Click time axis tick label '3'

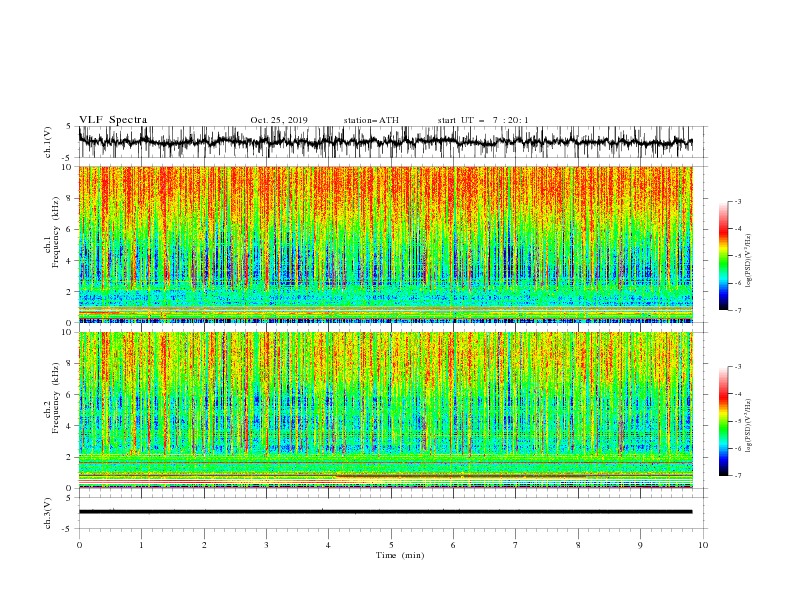point(266,545)
